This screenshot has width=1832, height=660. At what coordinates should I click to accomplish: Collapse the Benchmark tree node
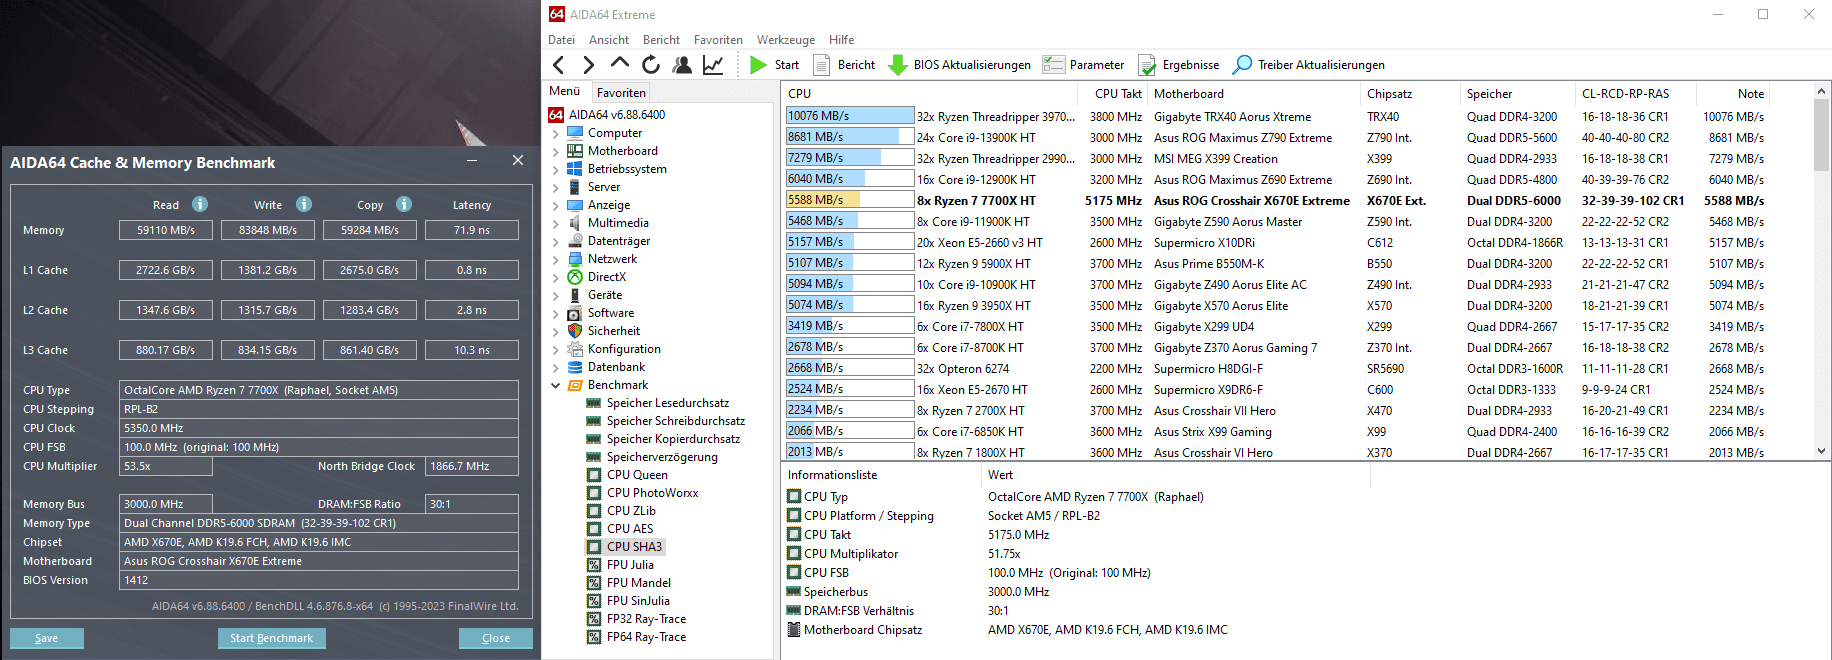[x=556, y=385]
